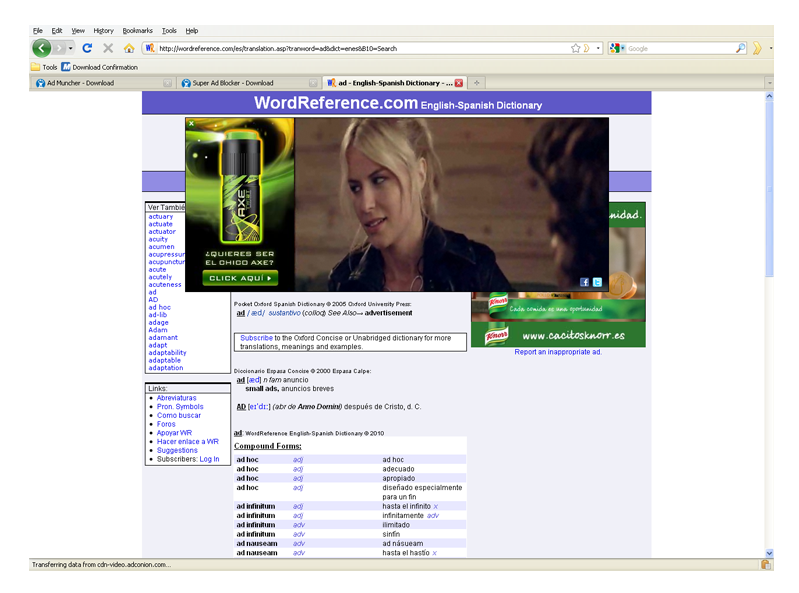Open the back/forward history dropdown arrow
Viewport: 799px width, 593px height.
click(69, 48)
